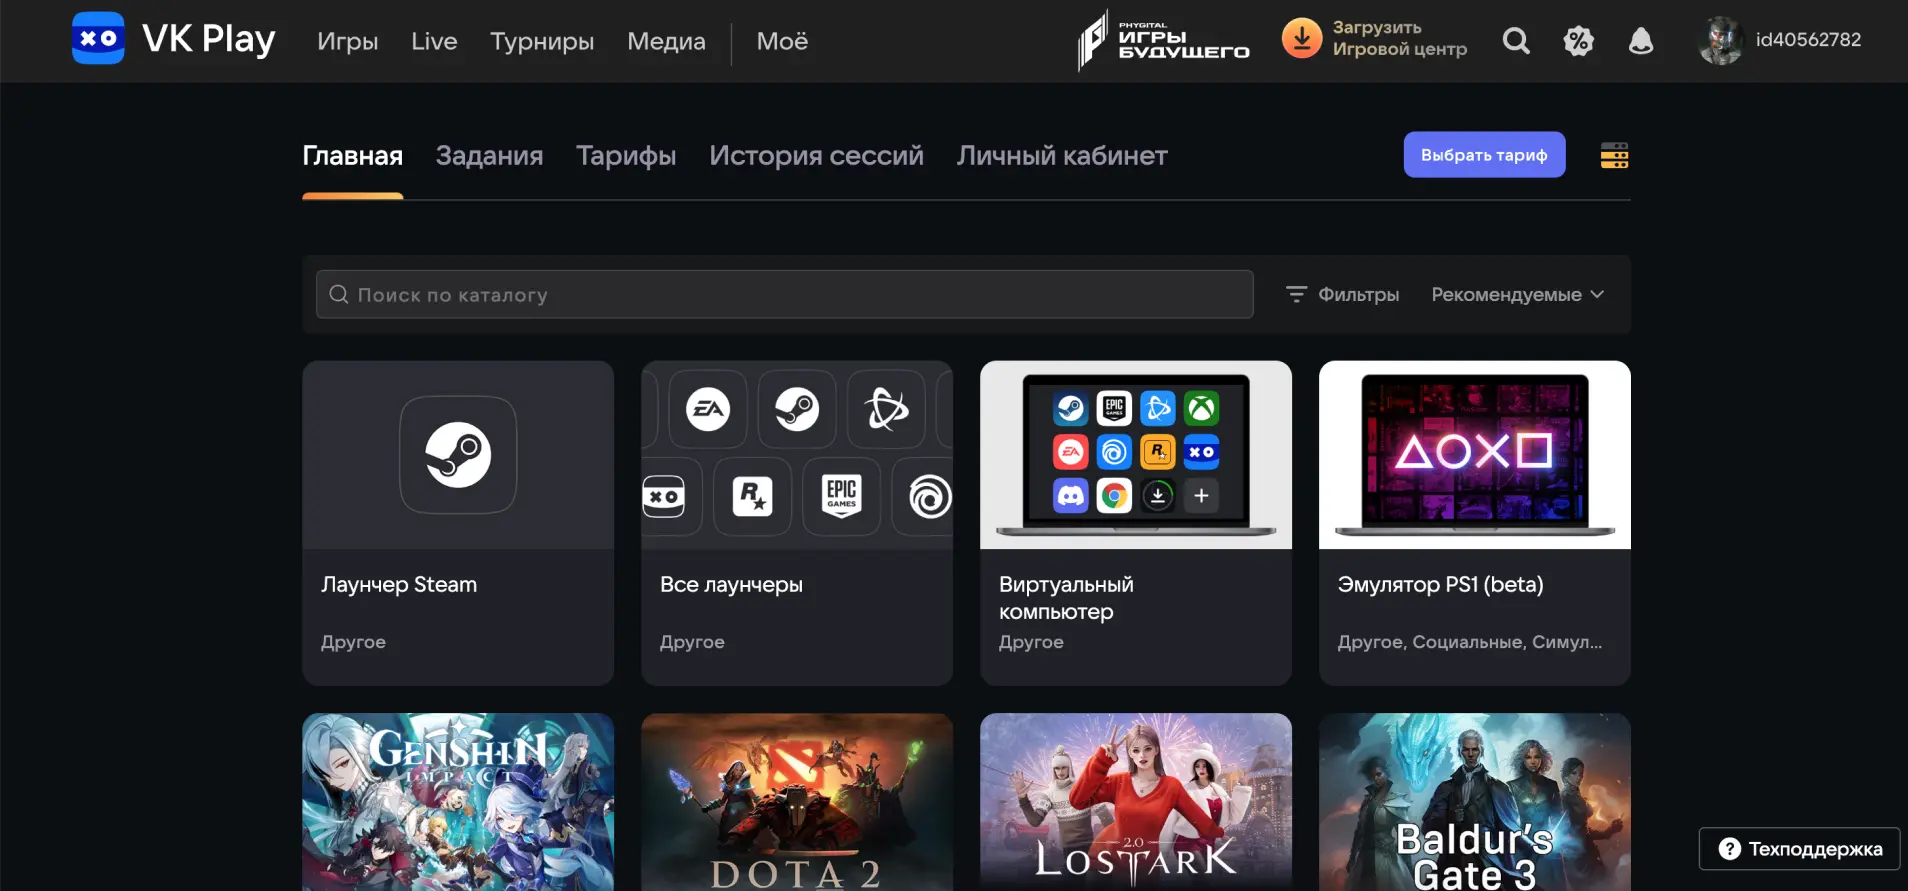Open the search magnifier in header
1908x891 pixels.
[x=1516, y=41]
